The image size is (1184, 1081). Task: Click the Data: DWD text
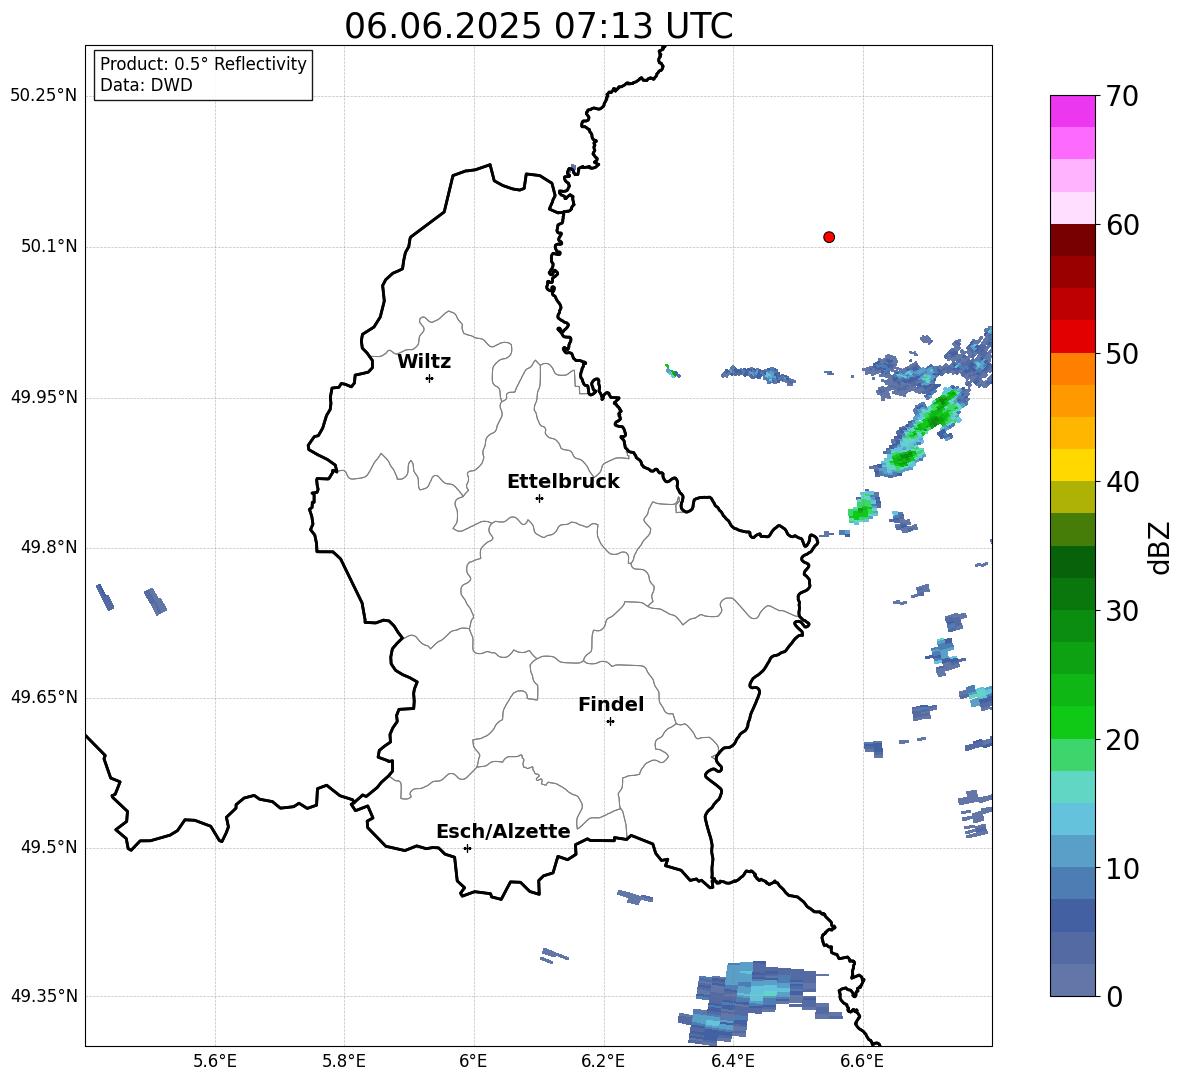tap(146, 85)
